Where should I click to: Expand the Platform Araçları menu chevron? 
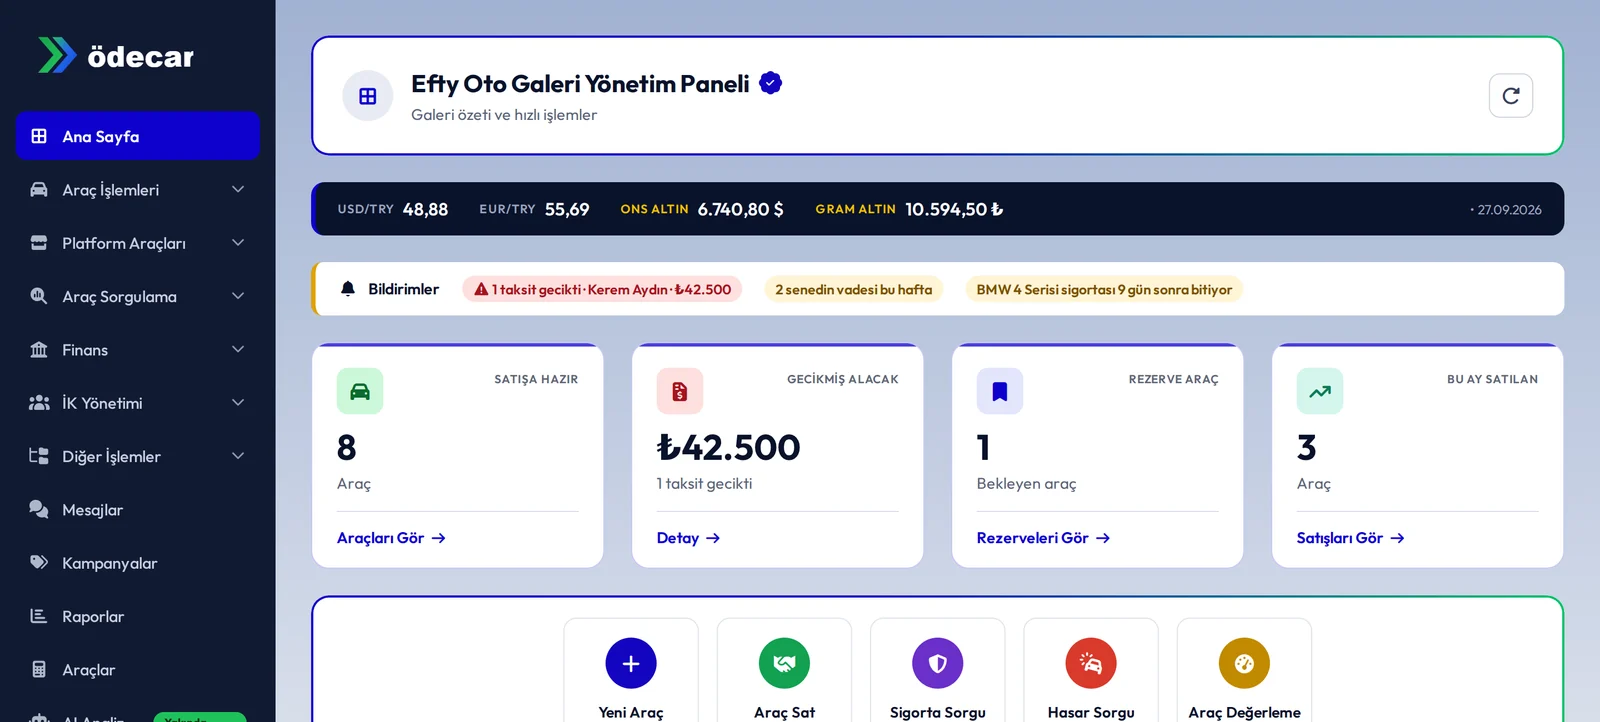[238, 243]
